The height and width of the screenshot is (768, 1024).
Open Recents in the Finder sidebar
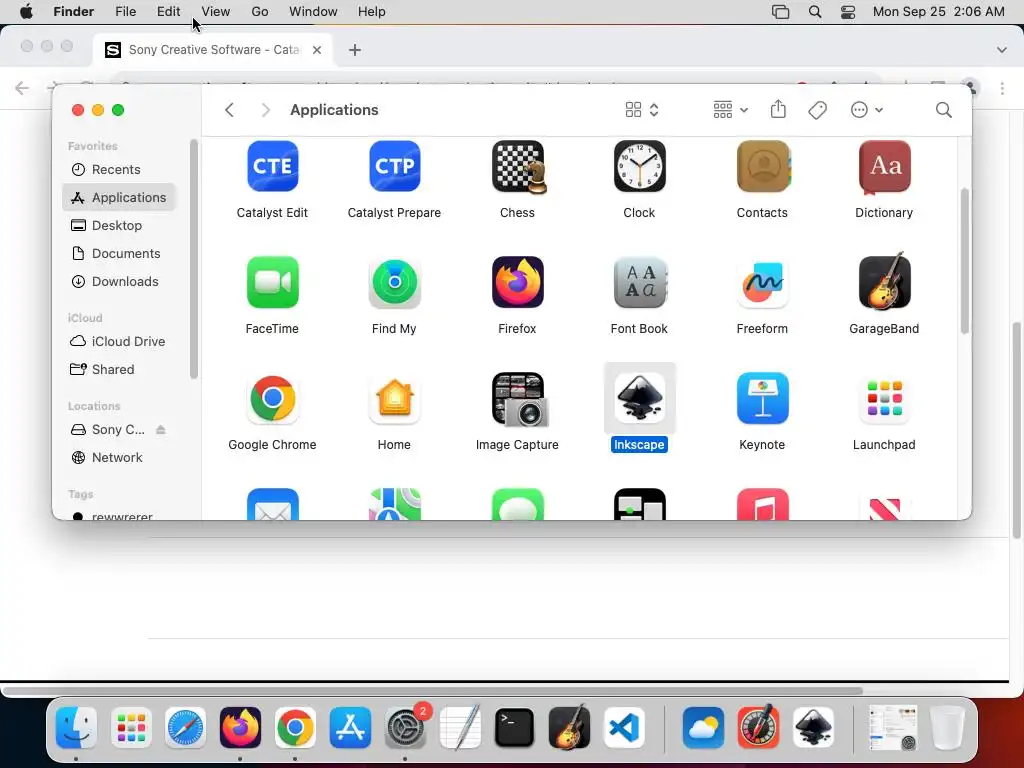coord(119,169)
